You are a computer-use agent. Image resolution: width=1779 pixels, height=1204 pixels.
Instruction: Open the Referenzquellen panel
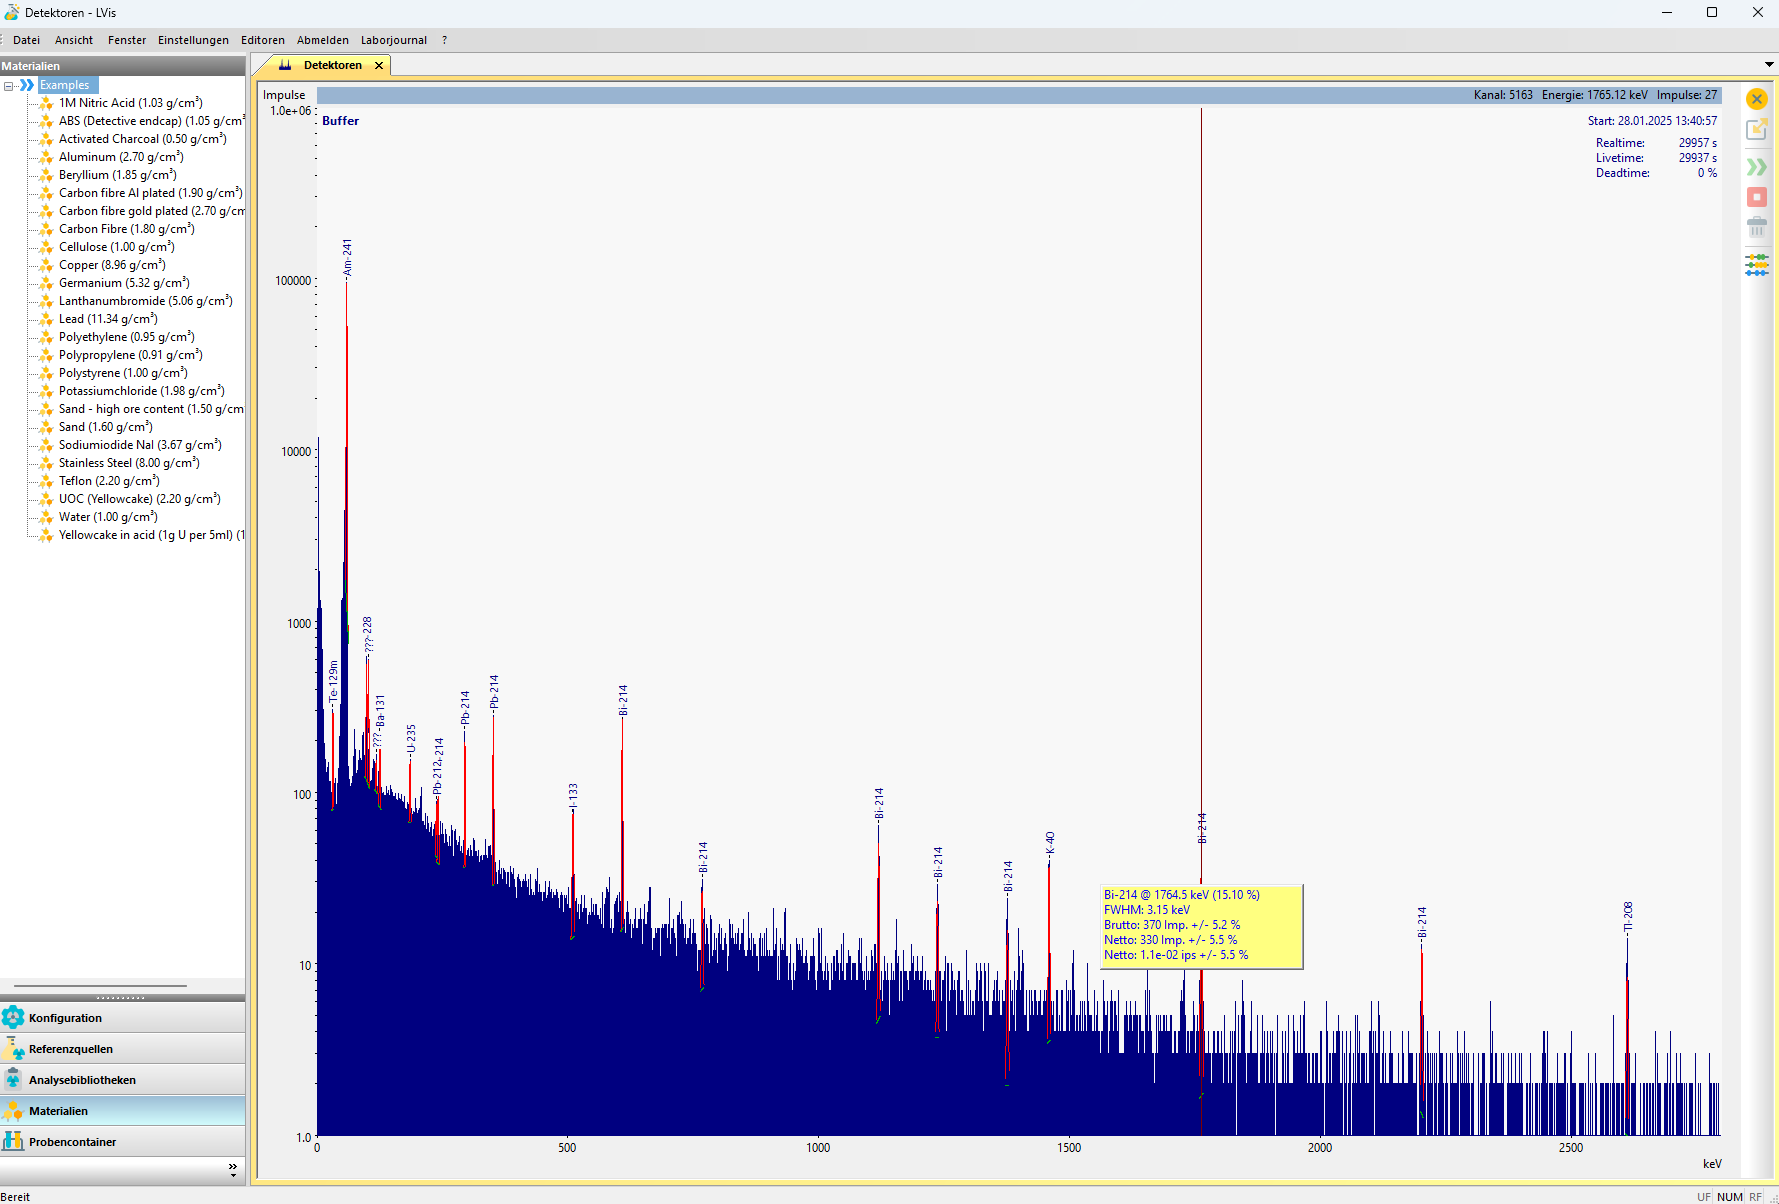click(70, 1049)
